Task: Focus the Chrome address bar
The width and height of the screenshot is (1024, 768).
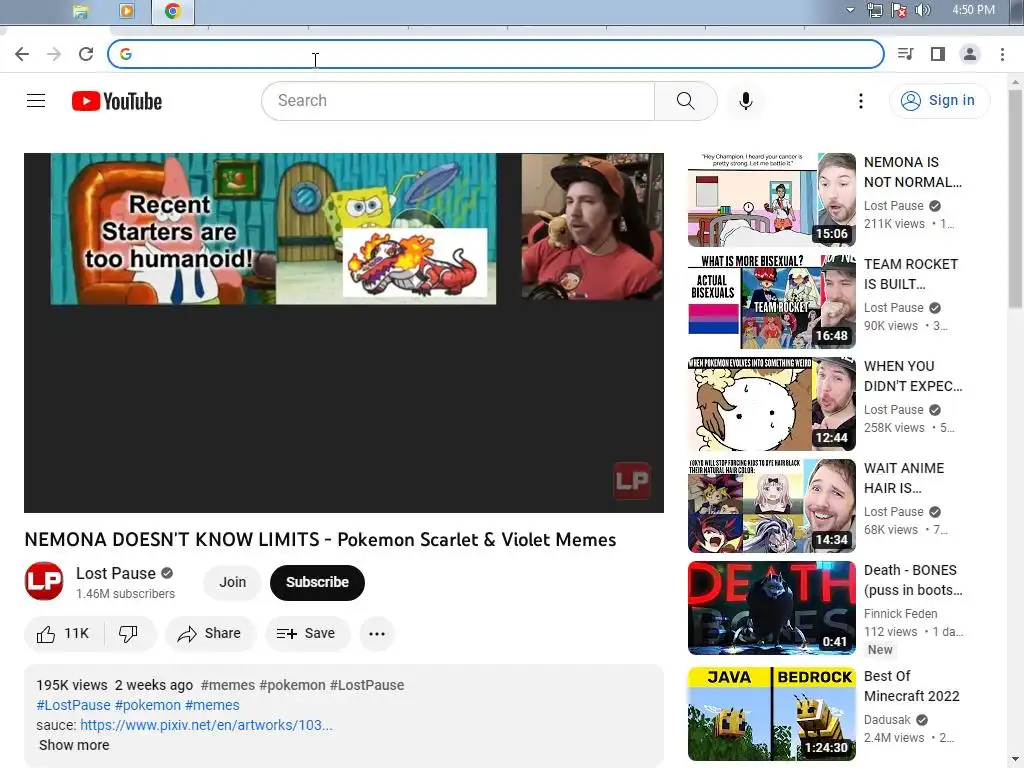Action: pyautogui.click(x=496, y=54)
